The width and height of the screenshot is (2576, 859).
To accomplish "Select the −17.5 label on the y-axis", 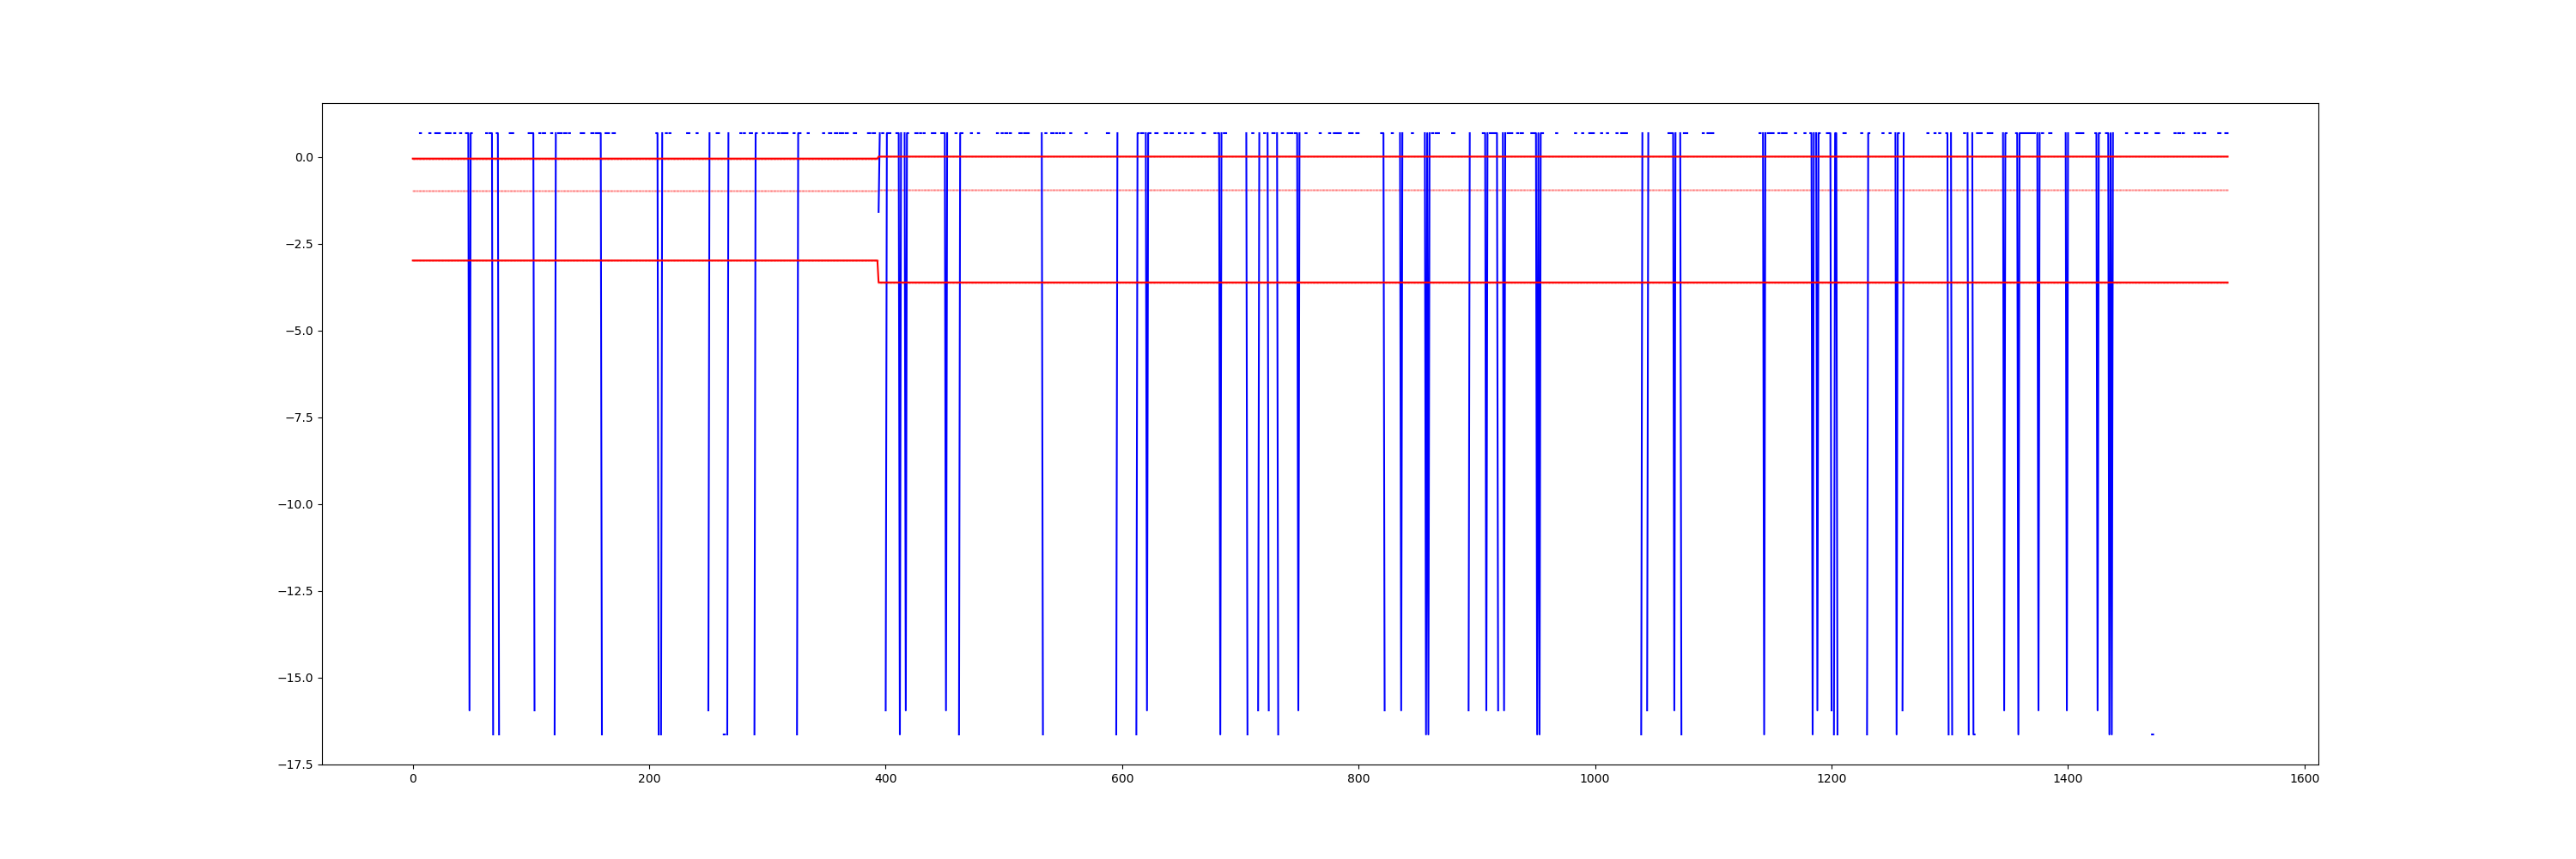I will pos(296,765).
